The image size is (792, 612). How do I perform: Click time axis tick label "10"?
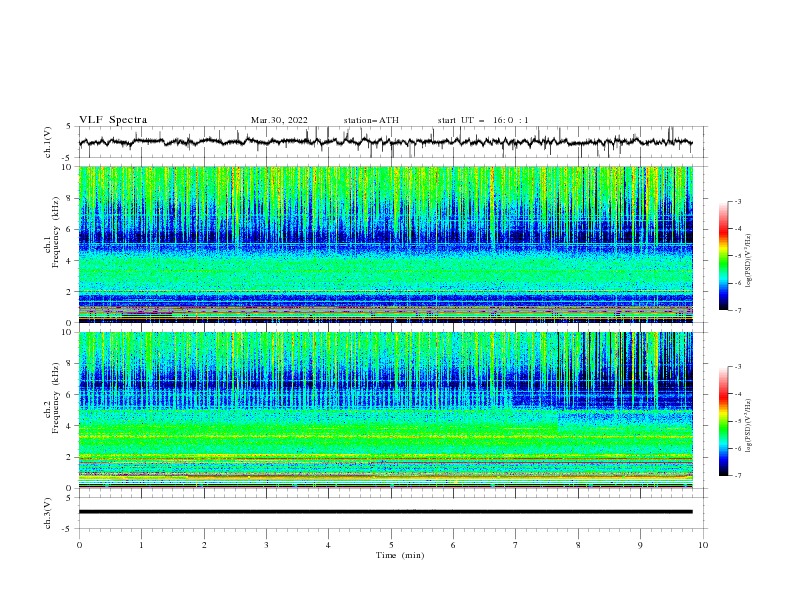703,545
